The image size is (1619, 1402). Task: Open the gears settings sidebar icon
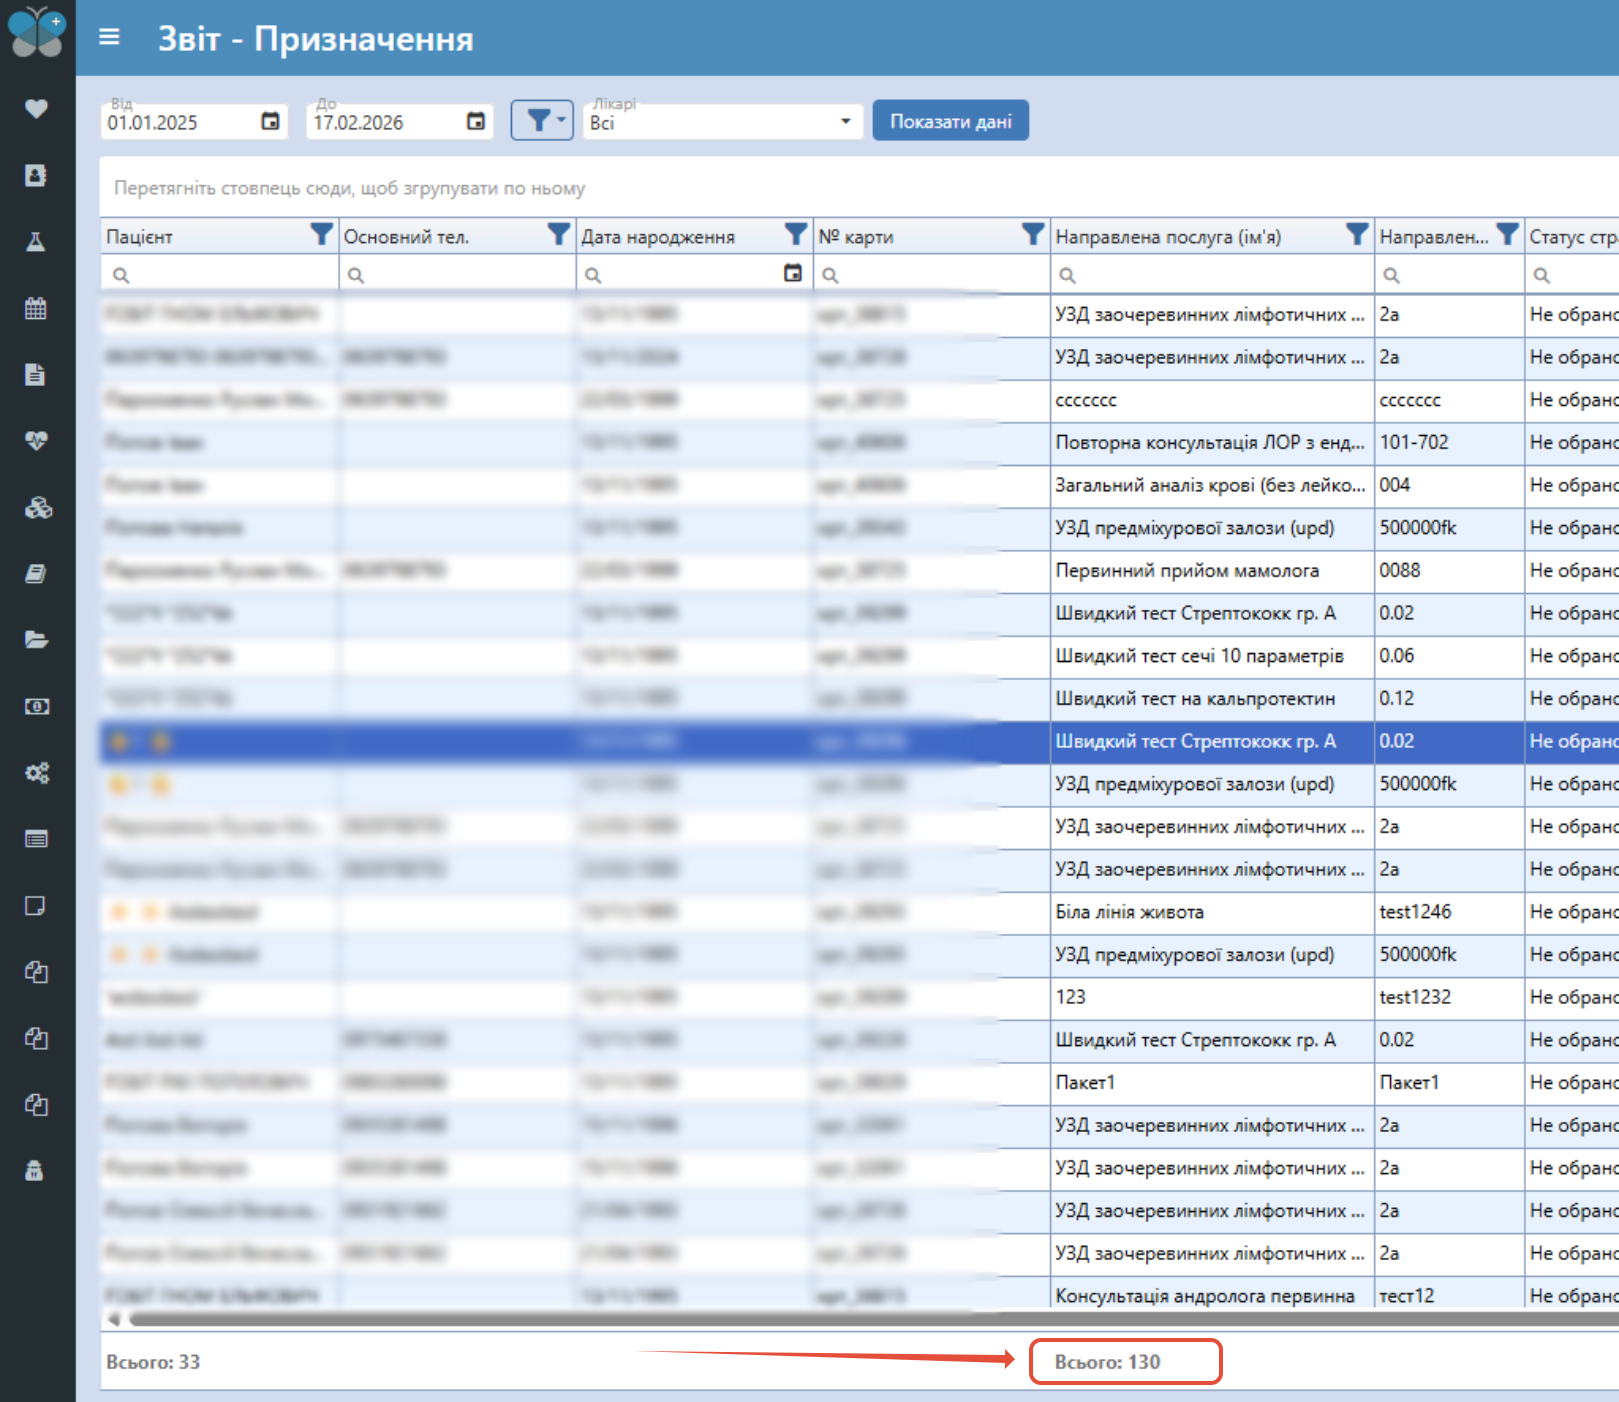coord(37,773)
